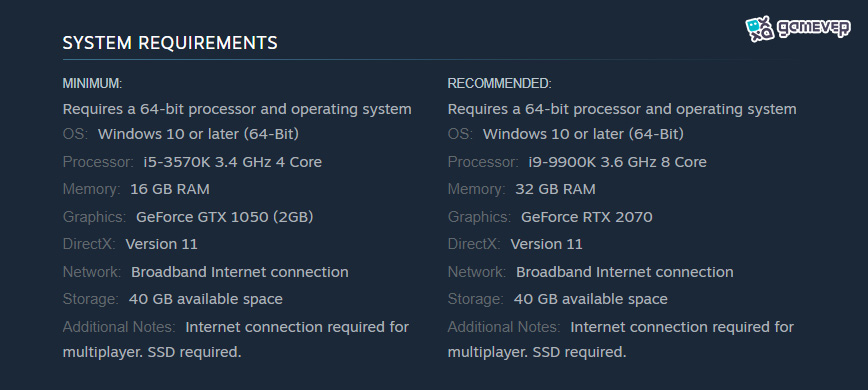Screen dimensions: 868x390
Task: Click the gamevep watermark text
Action: [814, 28]
